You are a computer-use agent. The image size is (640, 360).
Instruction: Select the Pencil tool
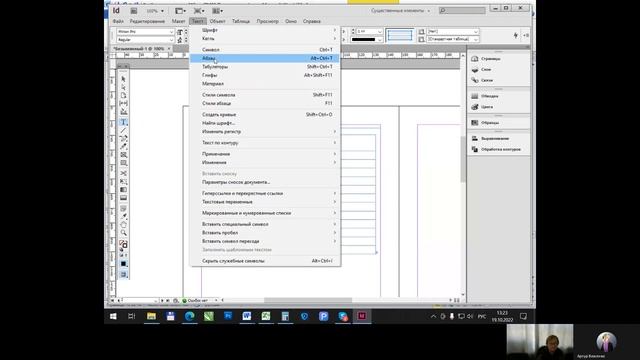coord(123,147)
